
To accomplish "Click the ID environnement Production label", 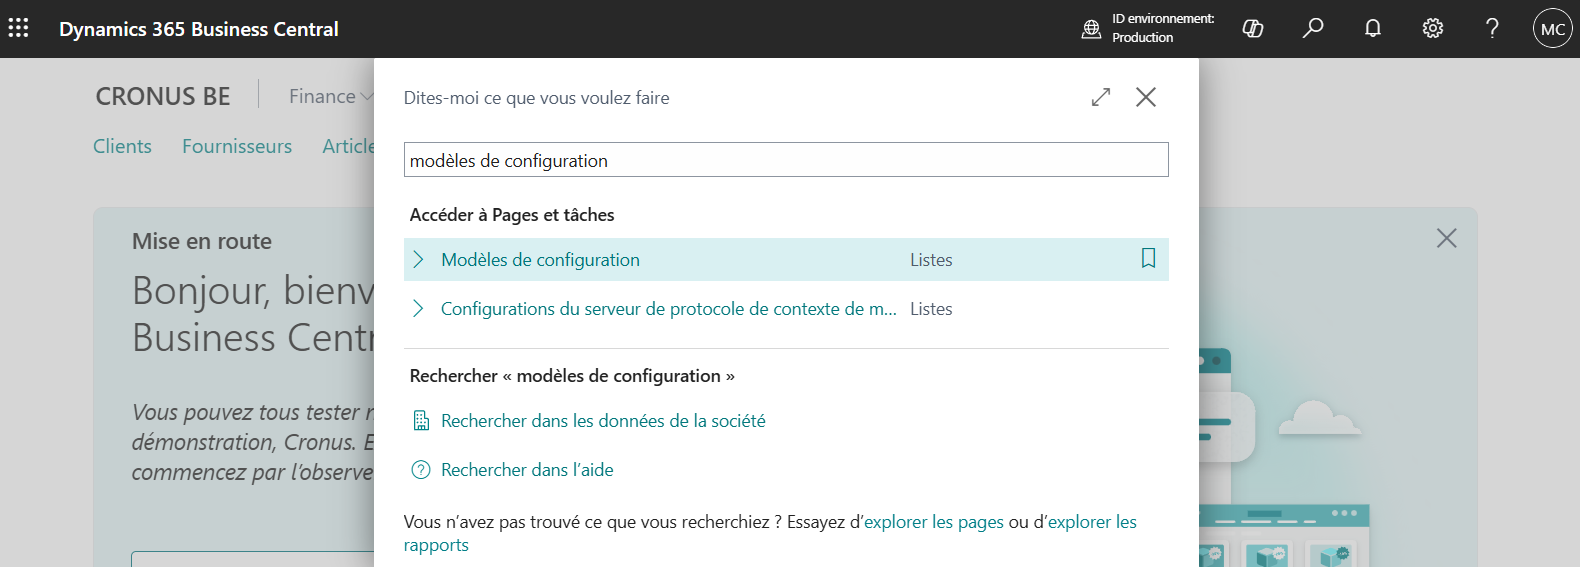I will point(1163,28).
